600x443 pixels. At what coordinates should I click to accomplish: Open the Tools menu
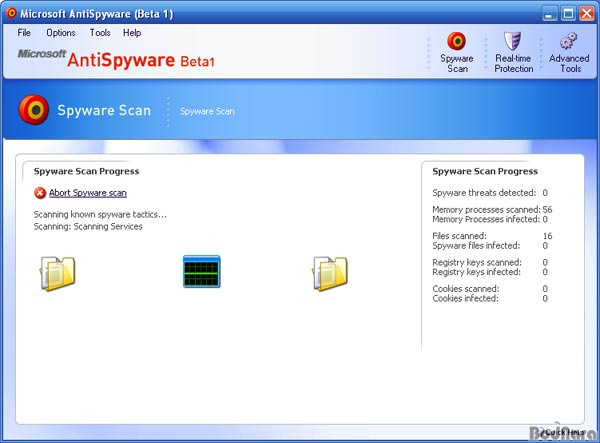(100, 33)
